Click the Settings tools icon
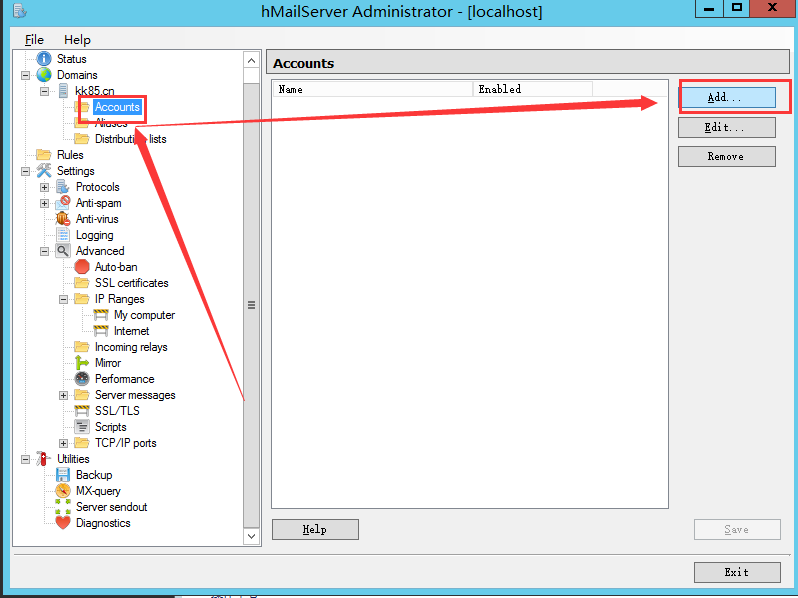 (x=44, y=171)
